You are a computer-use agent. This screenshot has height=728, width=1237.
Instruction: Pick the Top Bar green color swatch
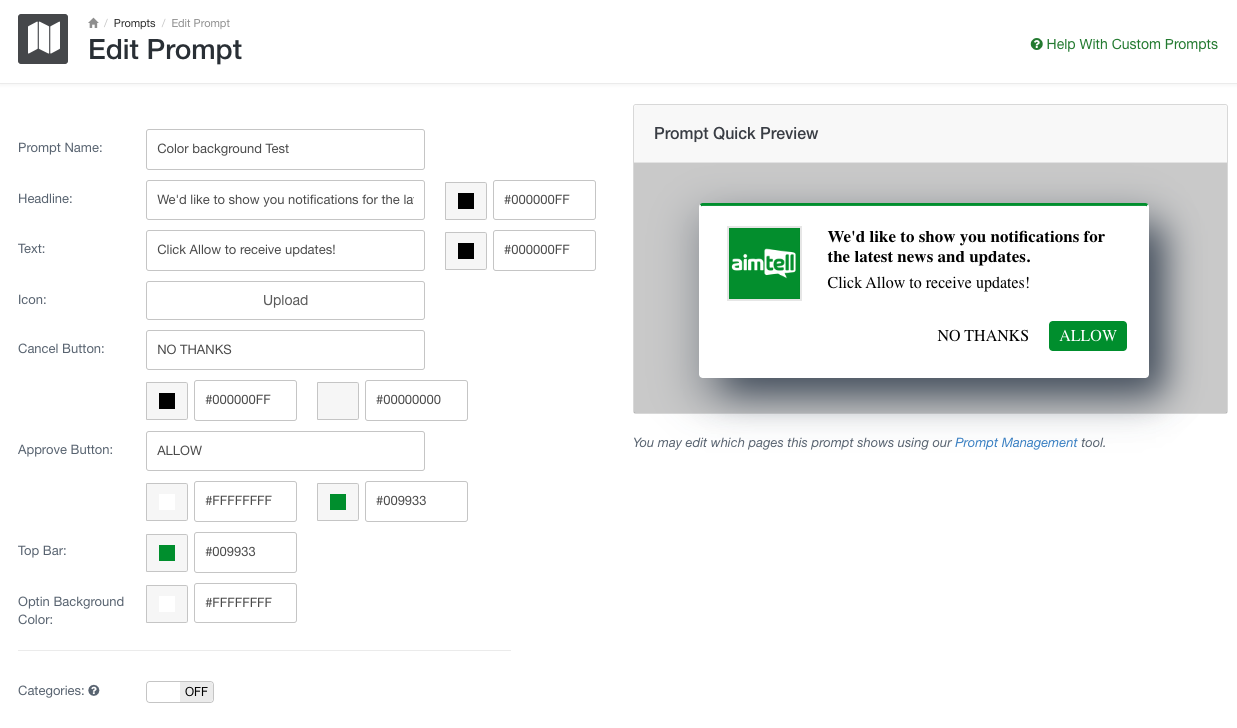pos(167,553)
